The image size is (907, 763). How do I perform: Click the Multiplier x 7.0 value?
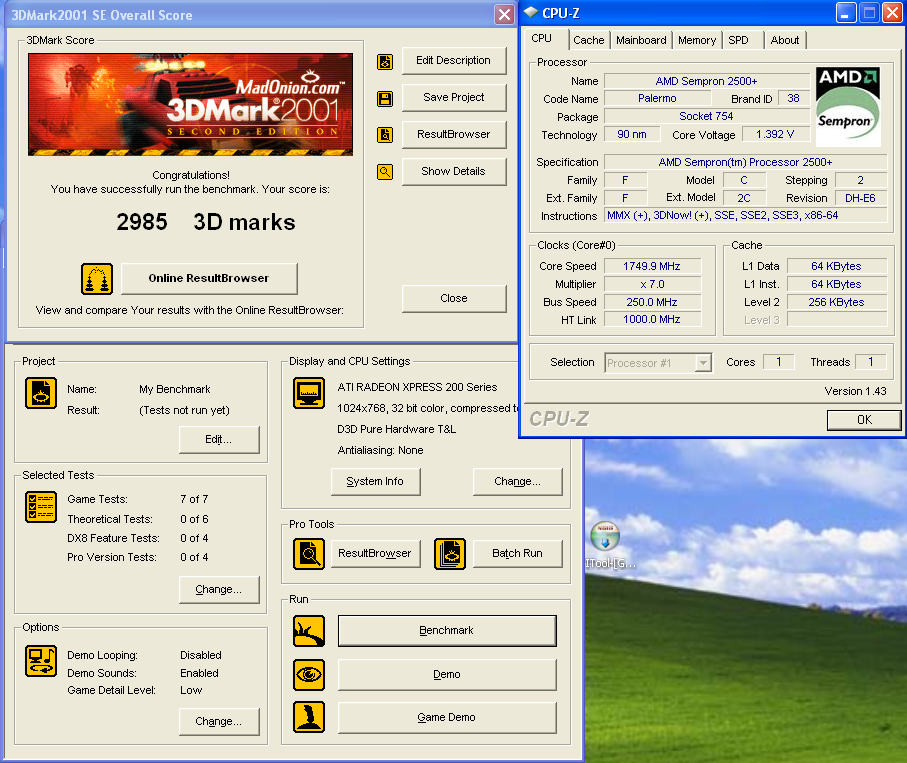652,285
